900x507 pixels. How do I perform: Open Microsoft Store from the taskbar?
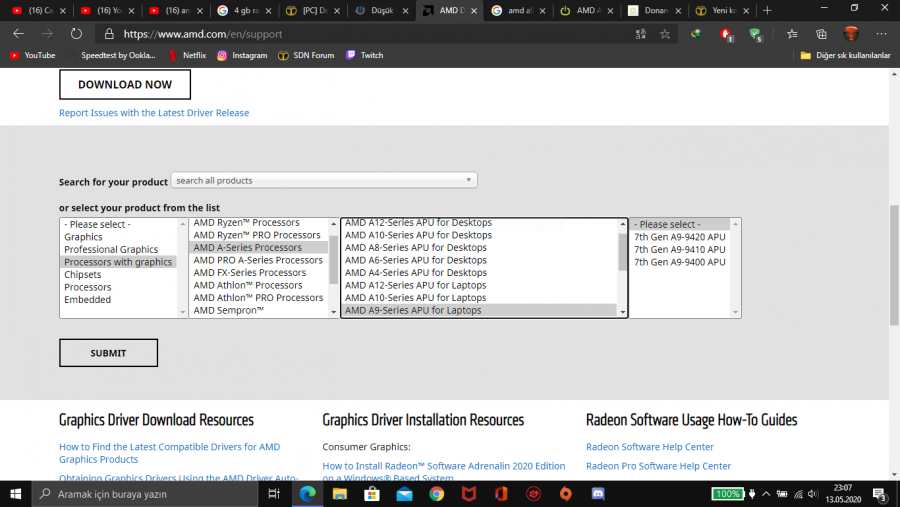(372, 494)
